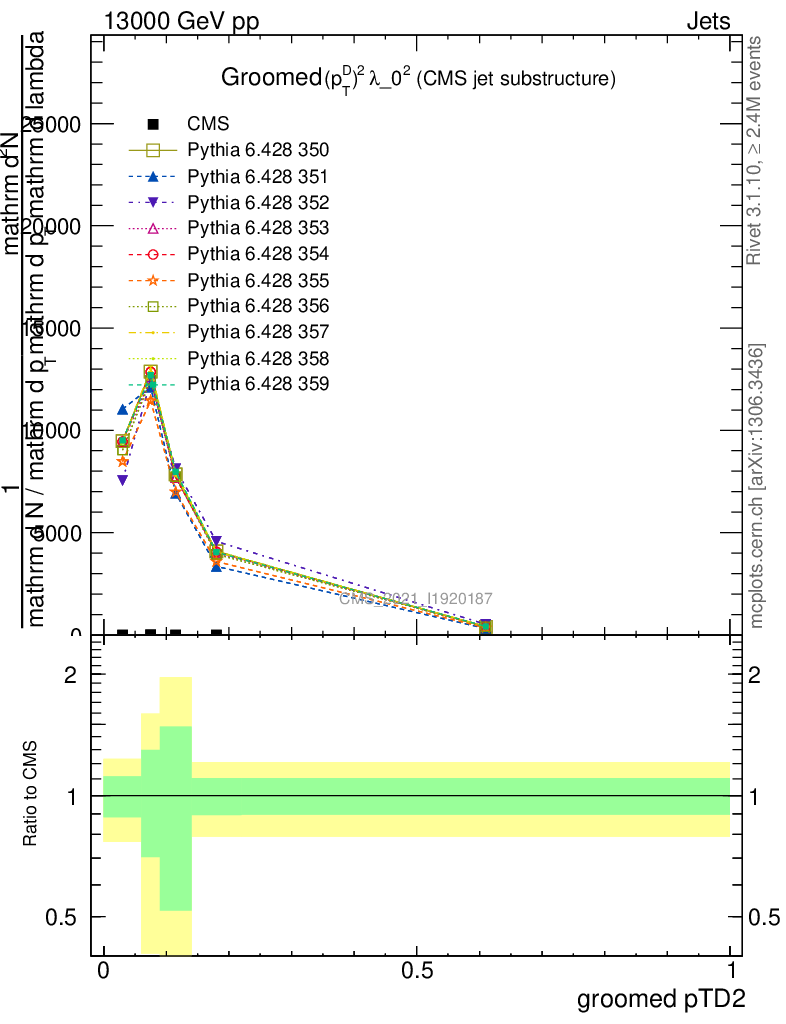Click the "Jets" label at top right
Screen dimensions: 786x1024
pos(707,22)
